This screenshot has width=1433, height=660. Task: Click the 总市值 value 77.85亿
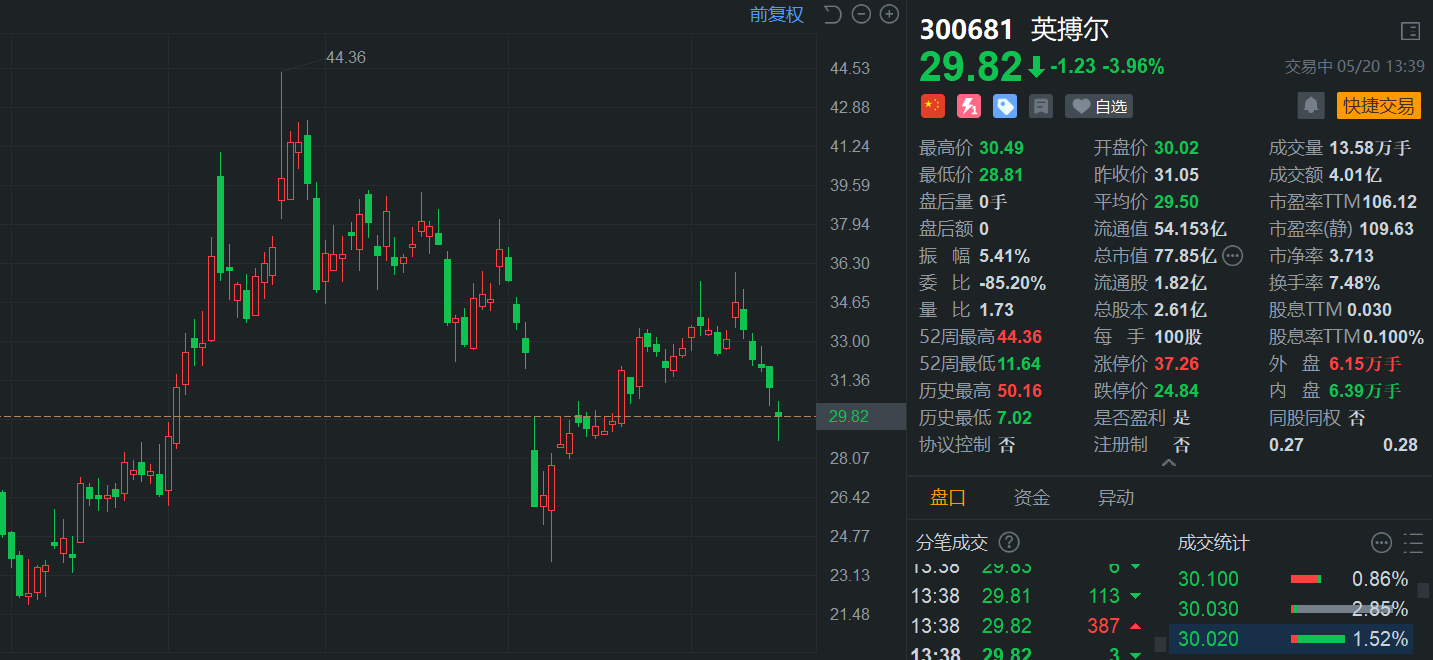pyautogui.click(x=1185, y=256)
